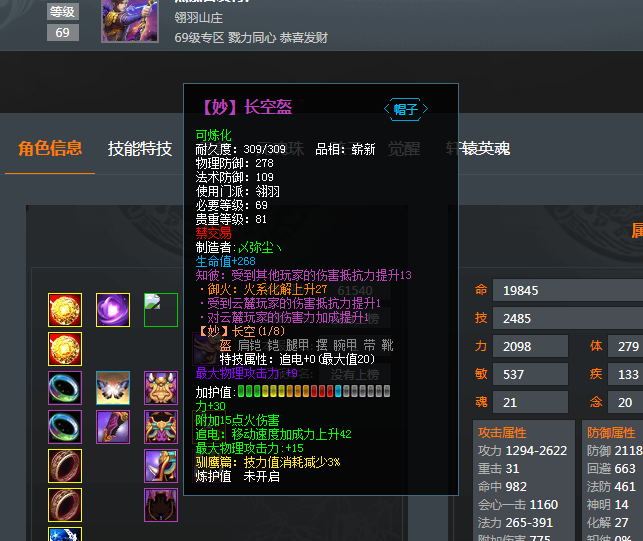Screen dimensions: 643x541
Task: Select the purple bracer equipment icon
Action: (x=113, y=427)
